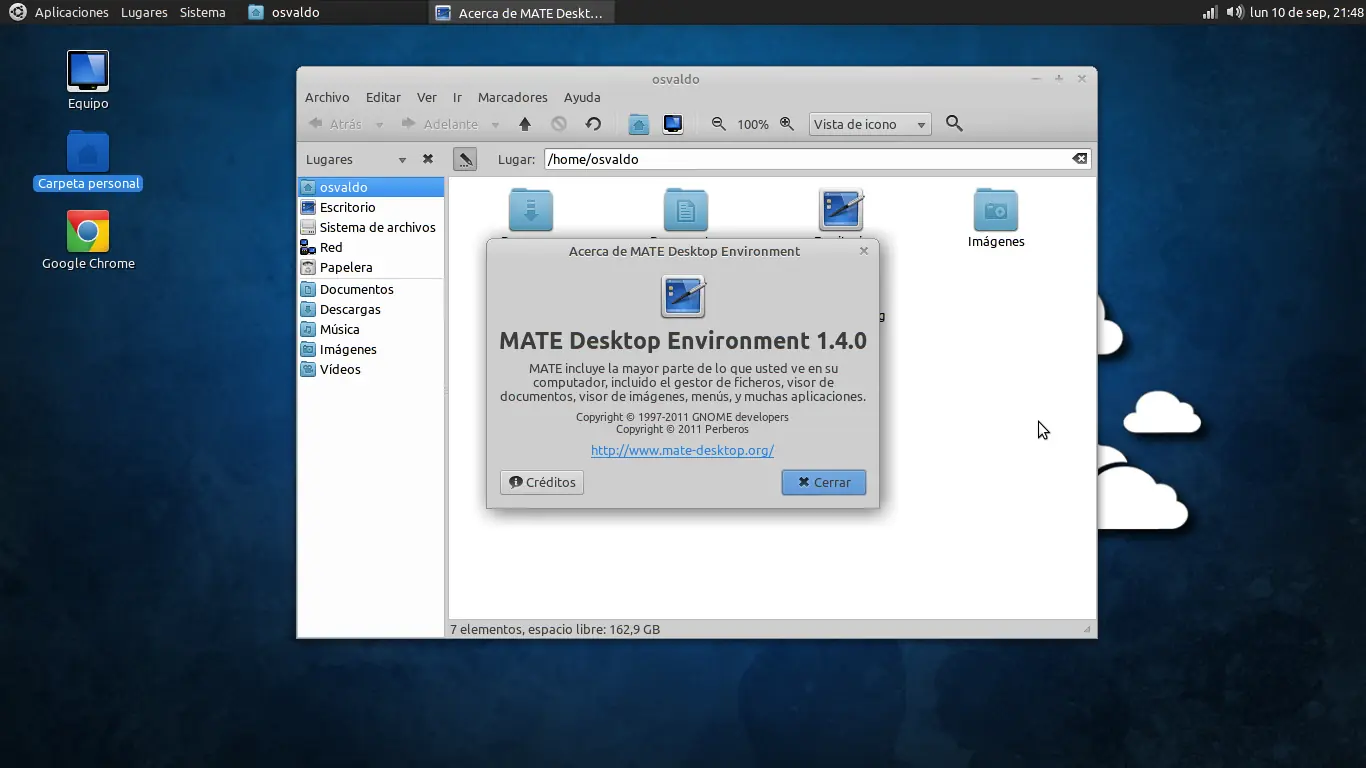The image size is (1366, 768).
Task: Switch to the osvaldo taskbar window
Action: coord(334,13)
